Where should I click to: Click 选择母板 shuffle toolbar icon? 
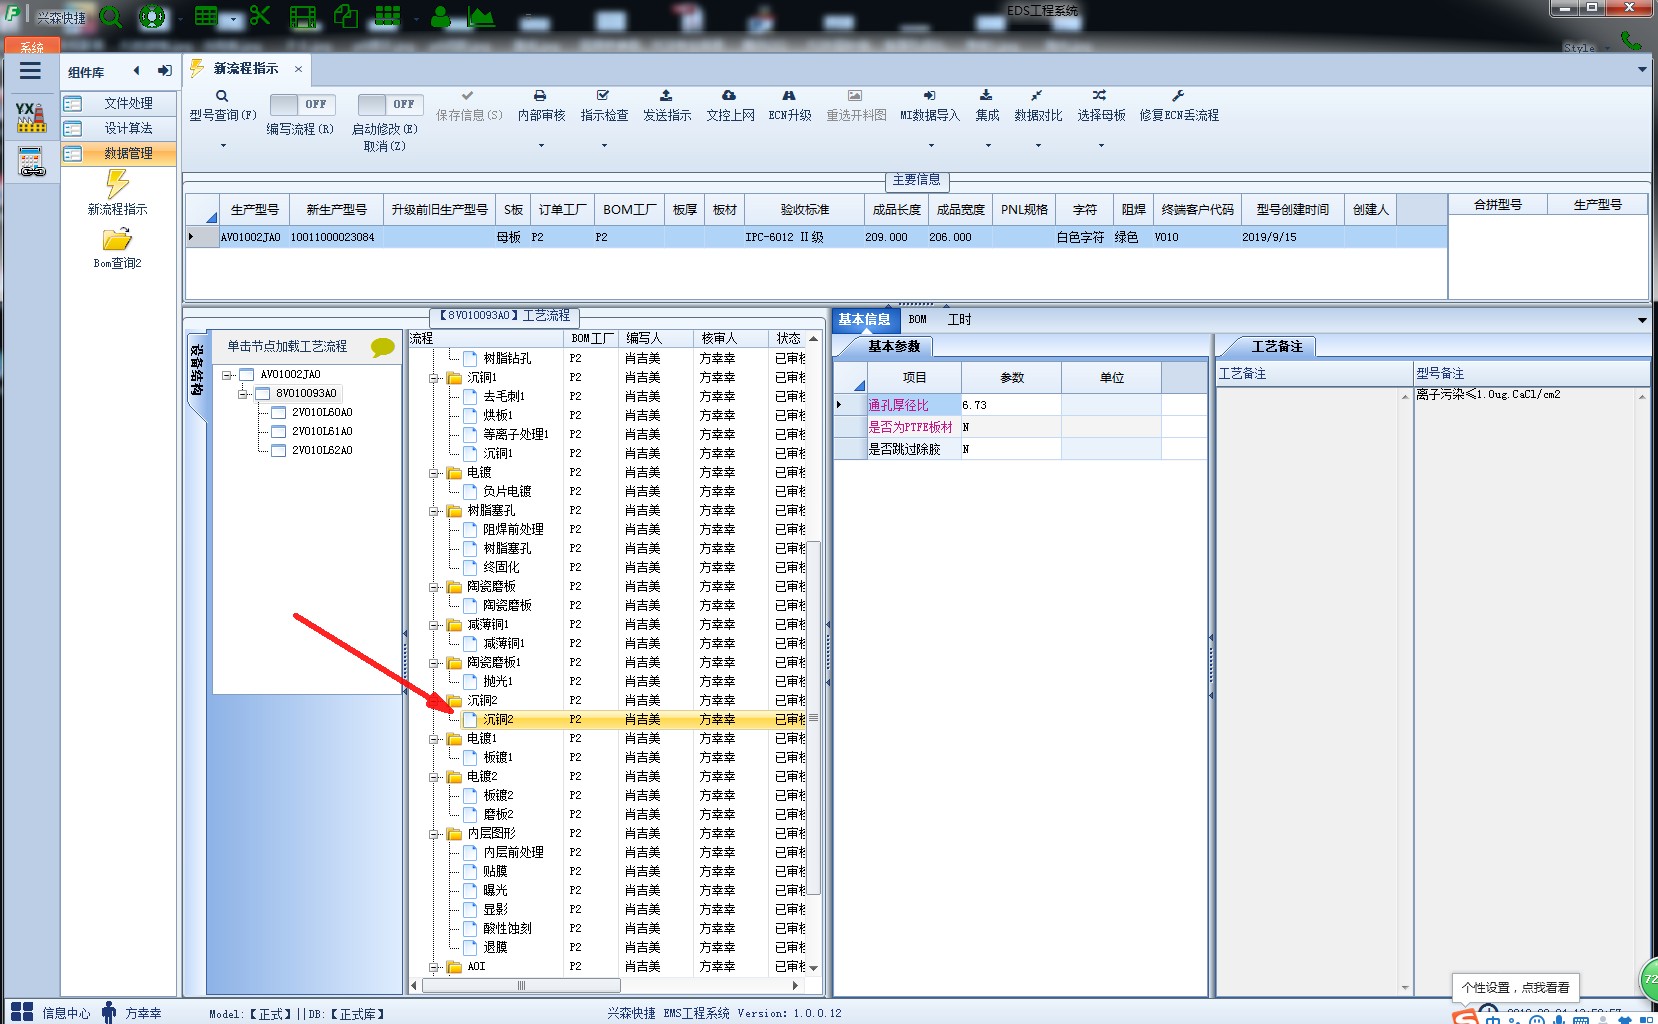click(1100, 96)
